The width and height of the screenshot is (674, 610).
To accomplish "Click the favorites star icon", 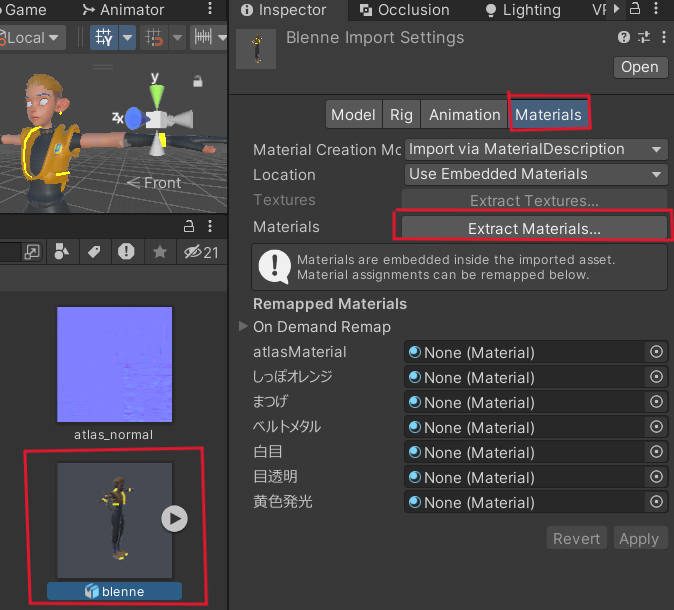I will tap(159, 252).
